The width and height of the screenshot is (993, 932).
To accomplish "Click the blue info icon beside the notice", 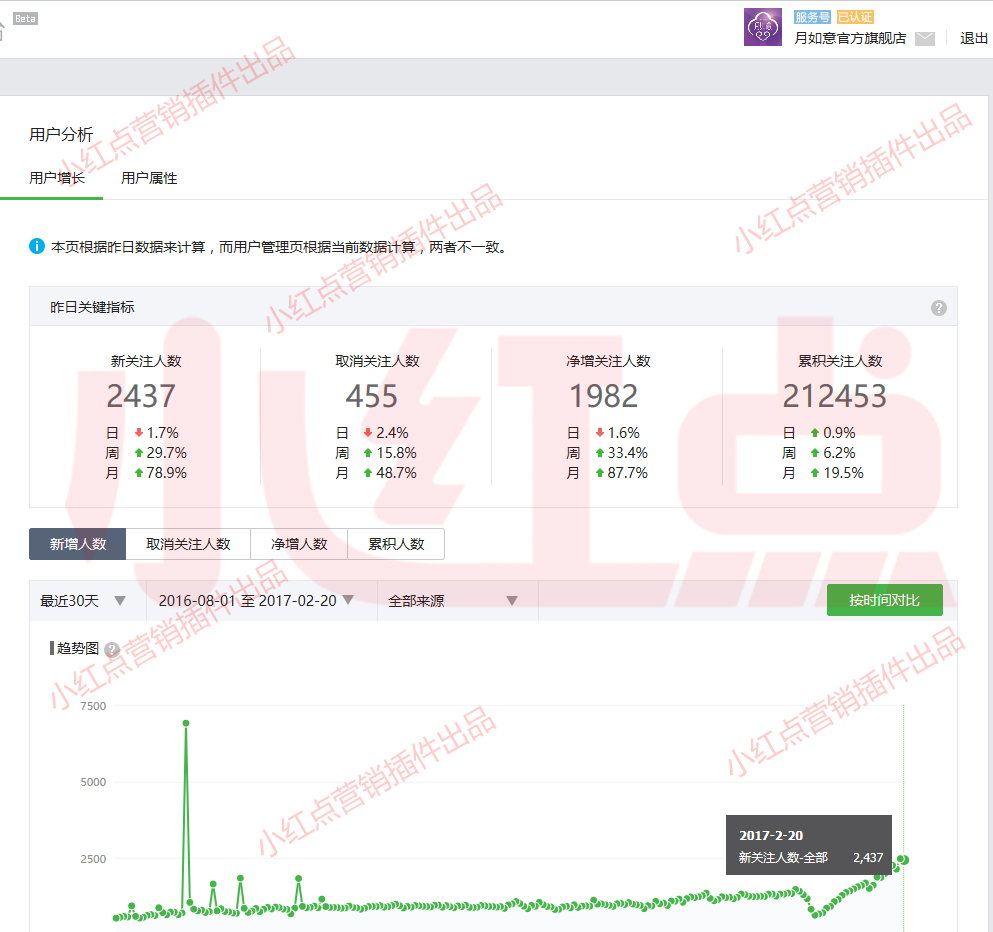I will [x=37, y=246].
